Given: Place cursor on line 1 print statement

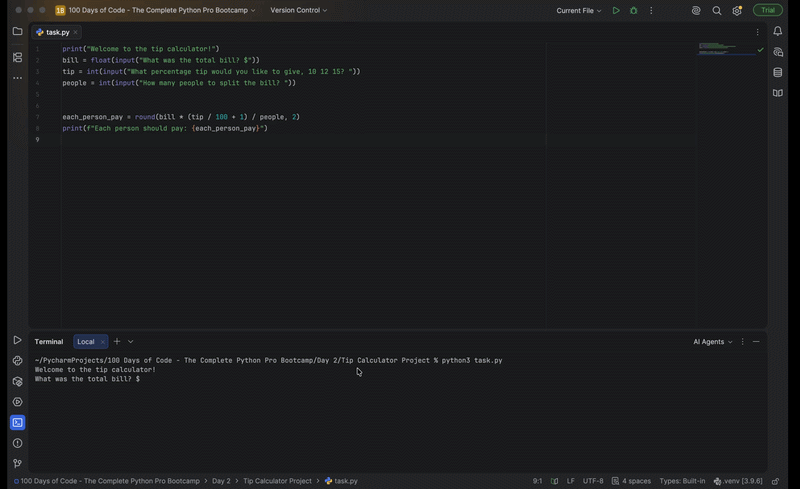Looking at the screenshot, I should click(x=141, y=49).
